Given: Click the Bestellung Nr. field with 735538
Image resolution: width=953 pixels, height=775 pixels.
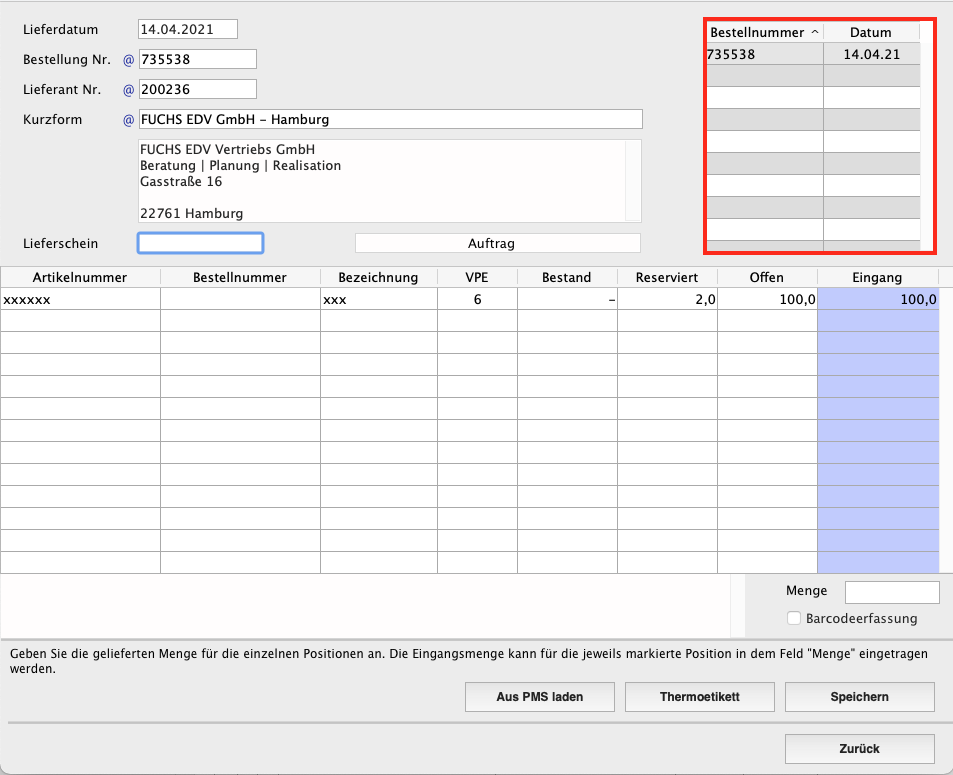Looking at the screenshot, I should [198, 59].
